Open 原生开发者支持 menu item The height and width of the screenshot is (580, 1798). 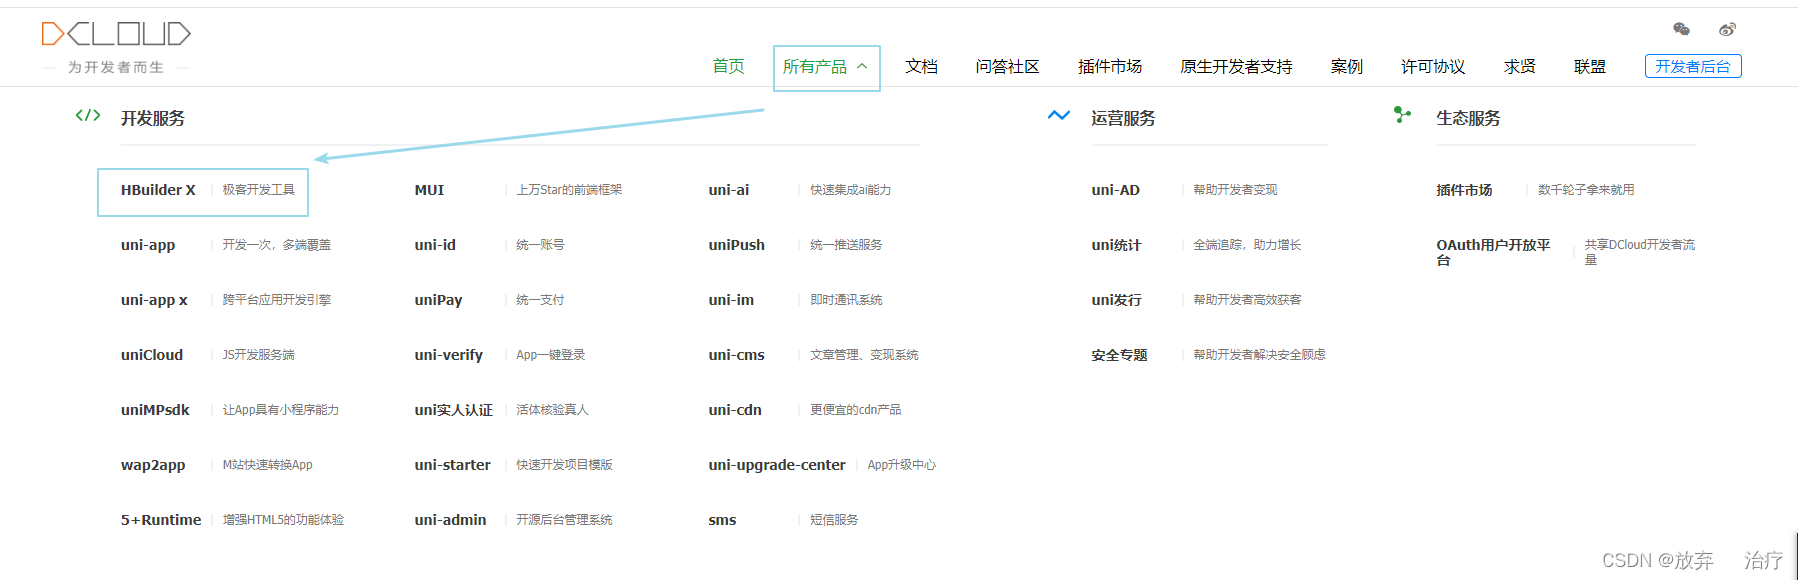(1236, 67)
